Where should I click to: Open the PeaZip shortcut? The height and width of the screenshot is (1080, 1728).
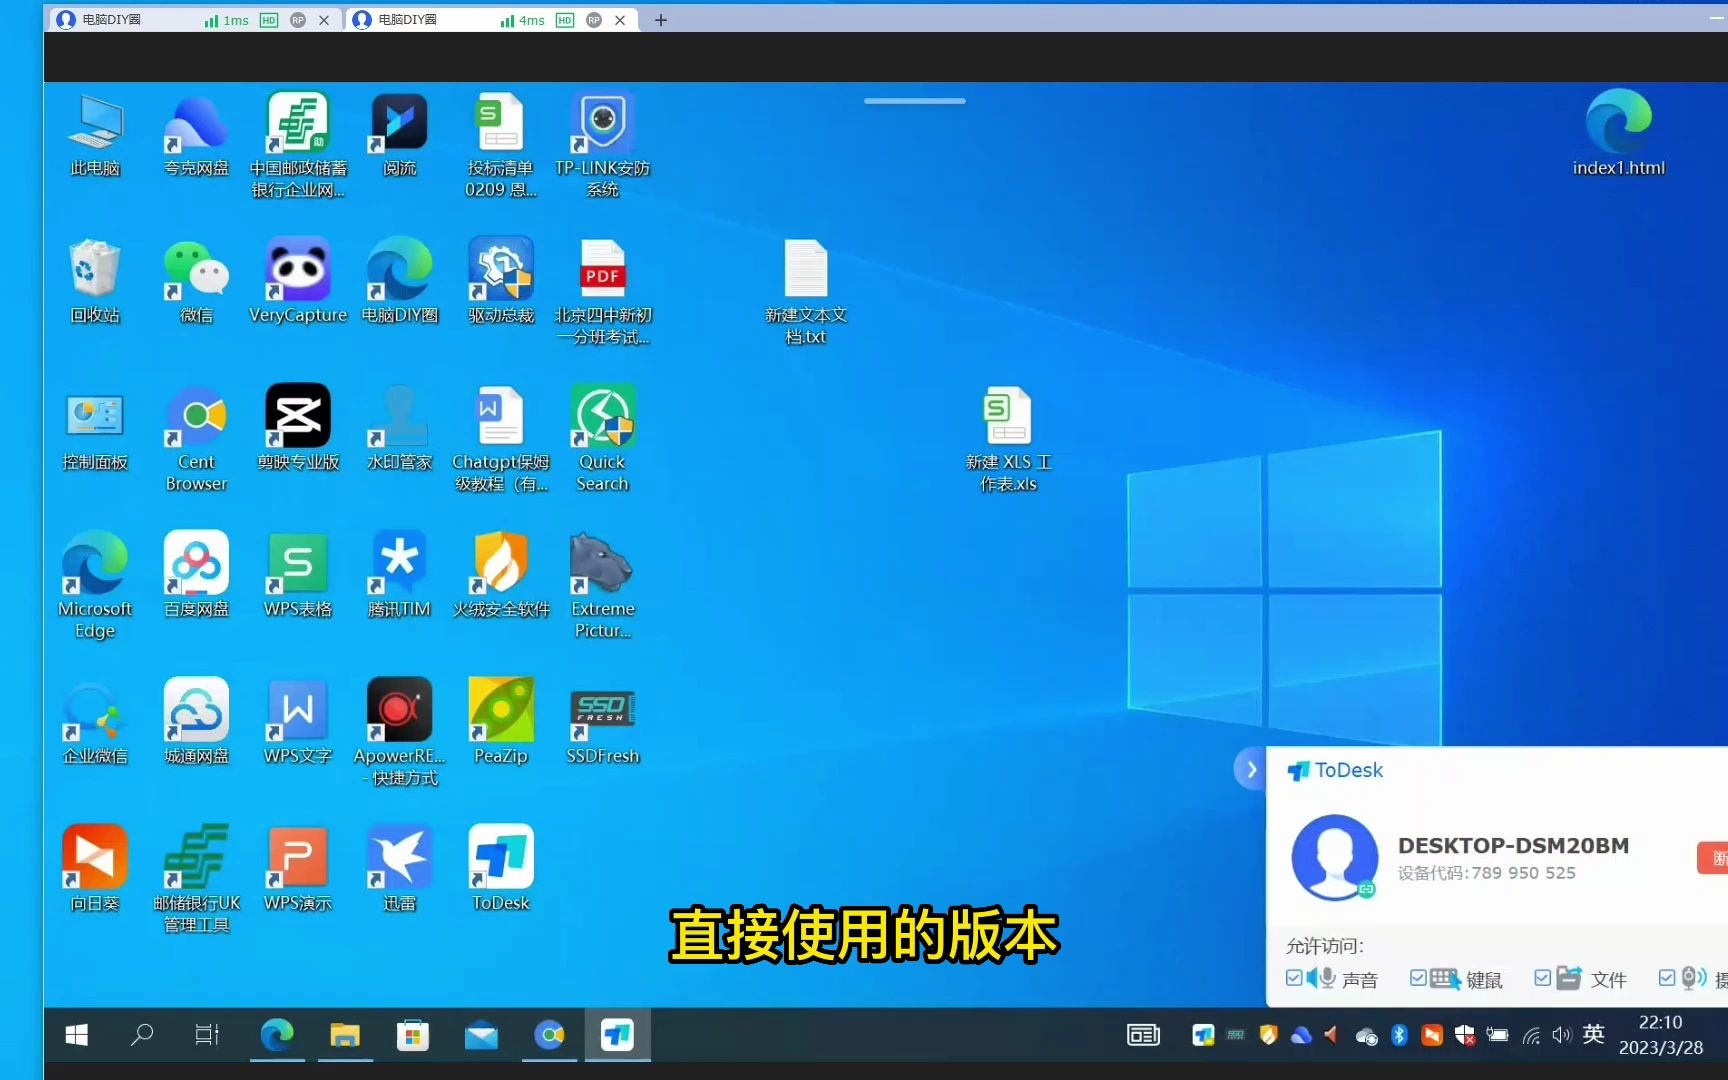501,723
